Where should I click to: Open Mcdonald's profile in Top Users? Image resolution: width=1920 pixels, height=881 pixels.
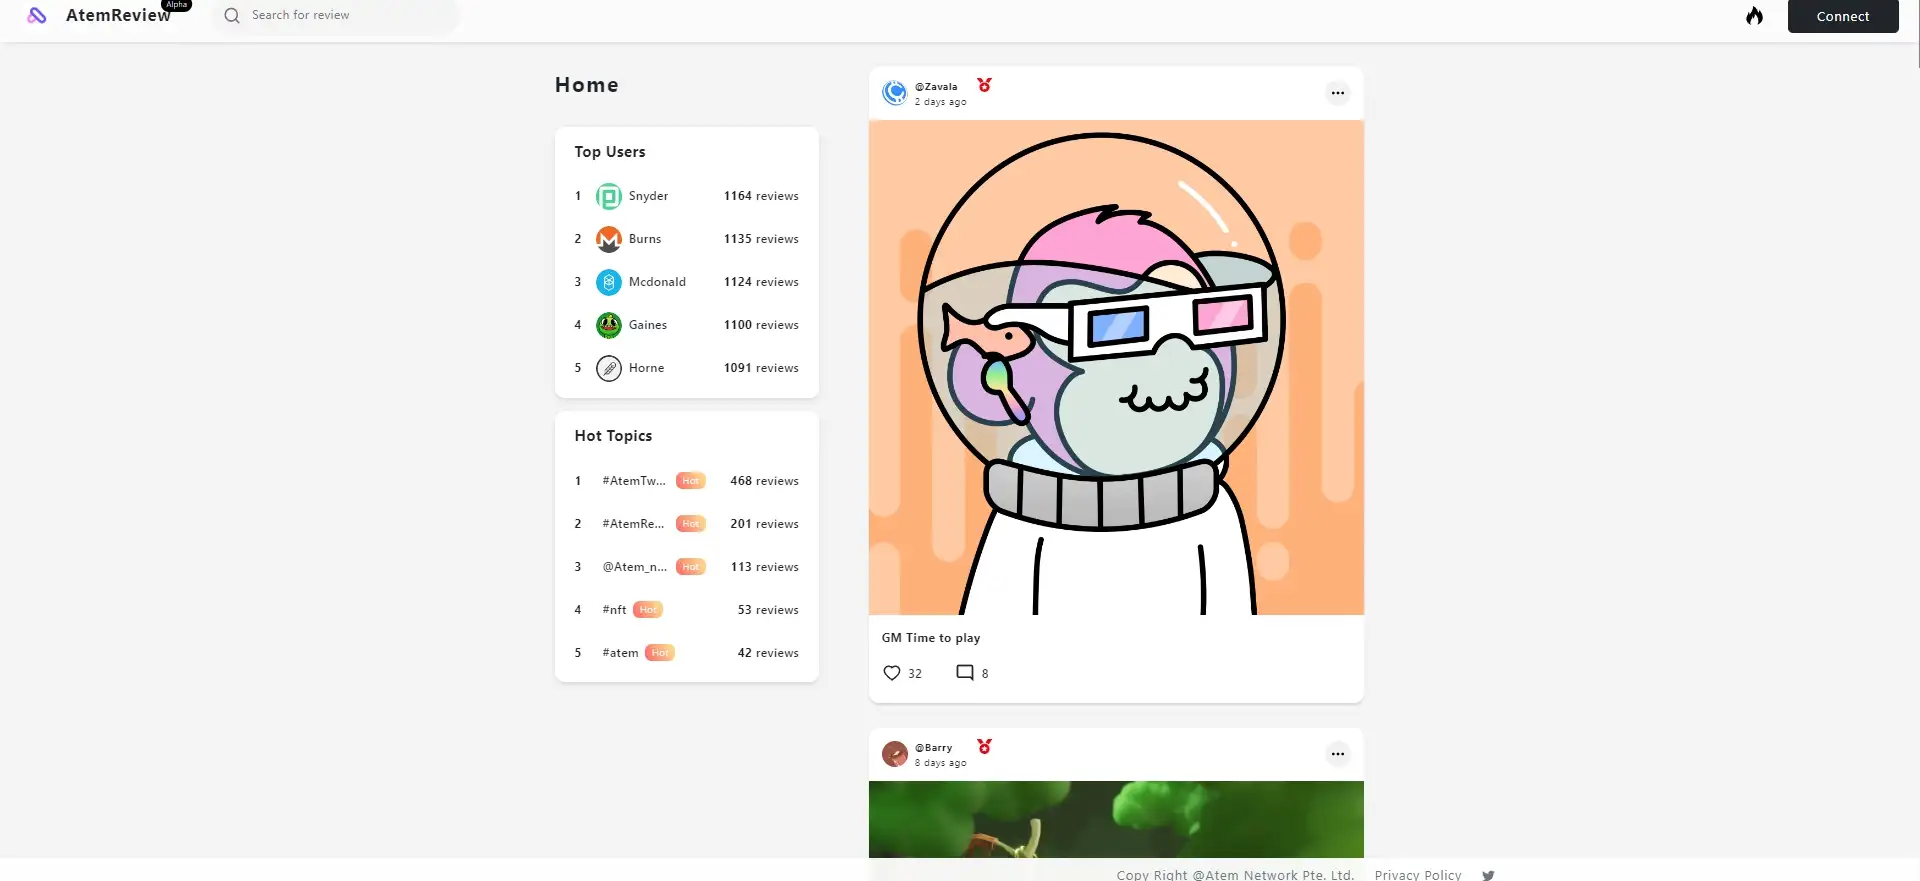click(x=657, y=282)
